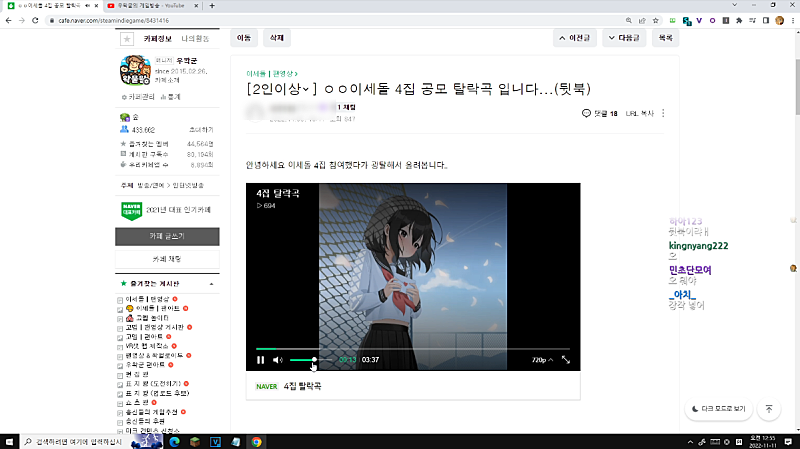Show hidden system tray icons chevron

(690, 442)
